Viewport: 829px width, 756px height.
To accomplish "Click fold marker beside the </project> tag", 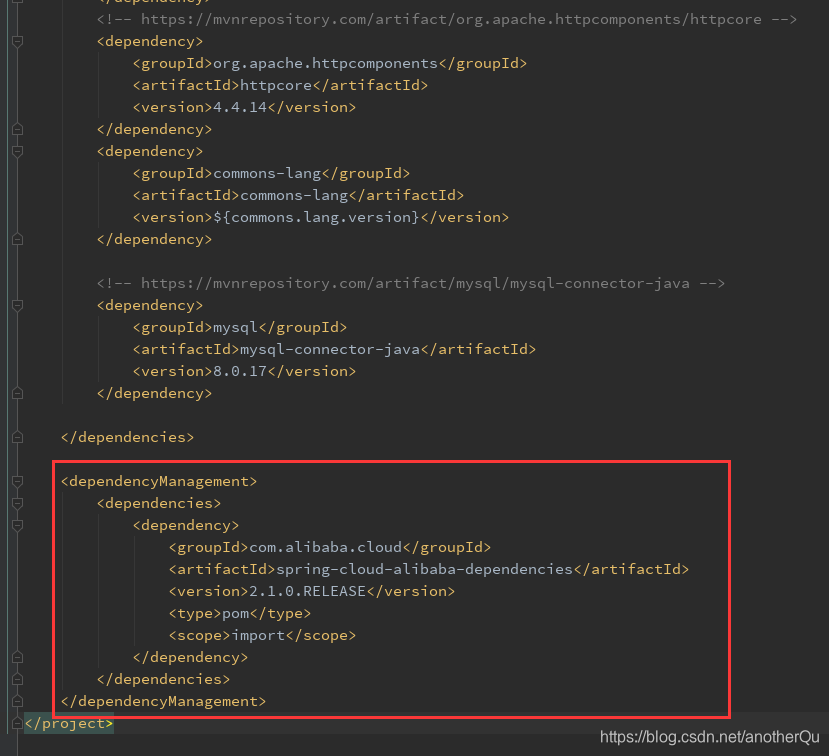I will pyautogui.click(x=17, y=723).
